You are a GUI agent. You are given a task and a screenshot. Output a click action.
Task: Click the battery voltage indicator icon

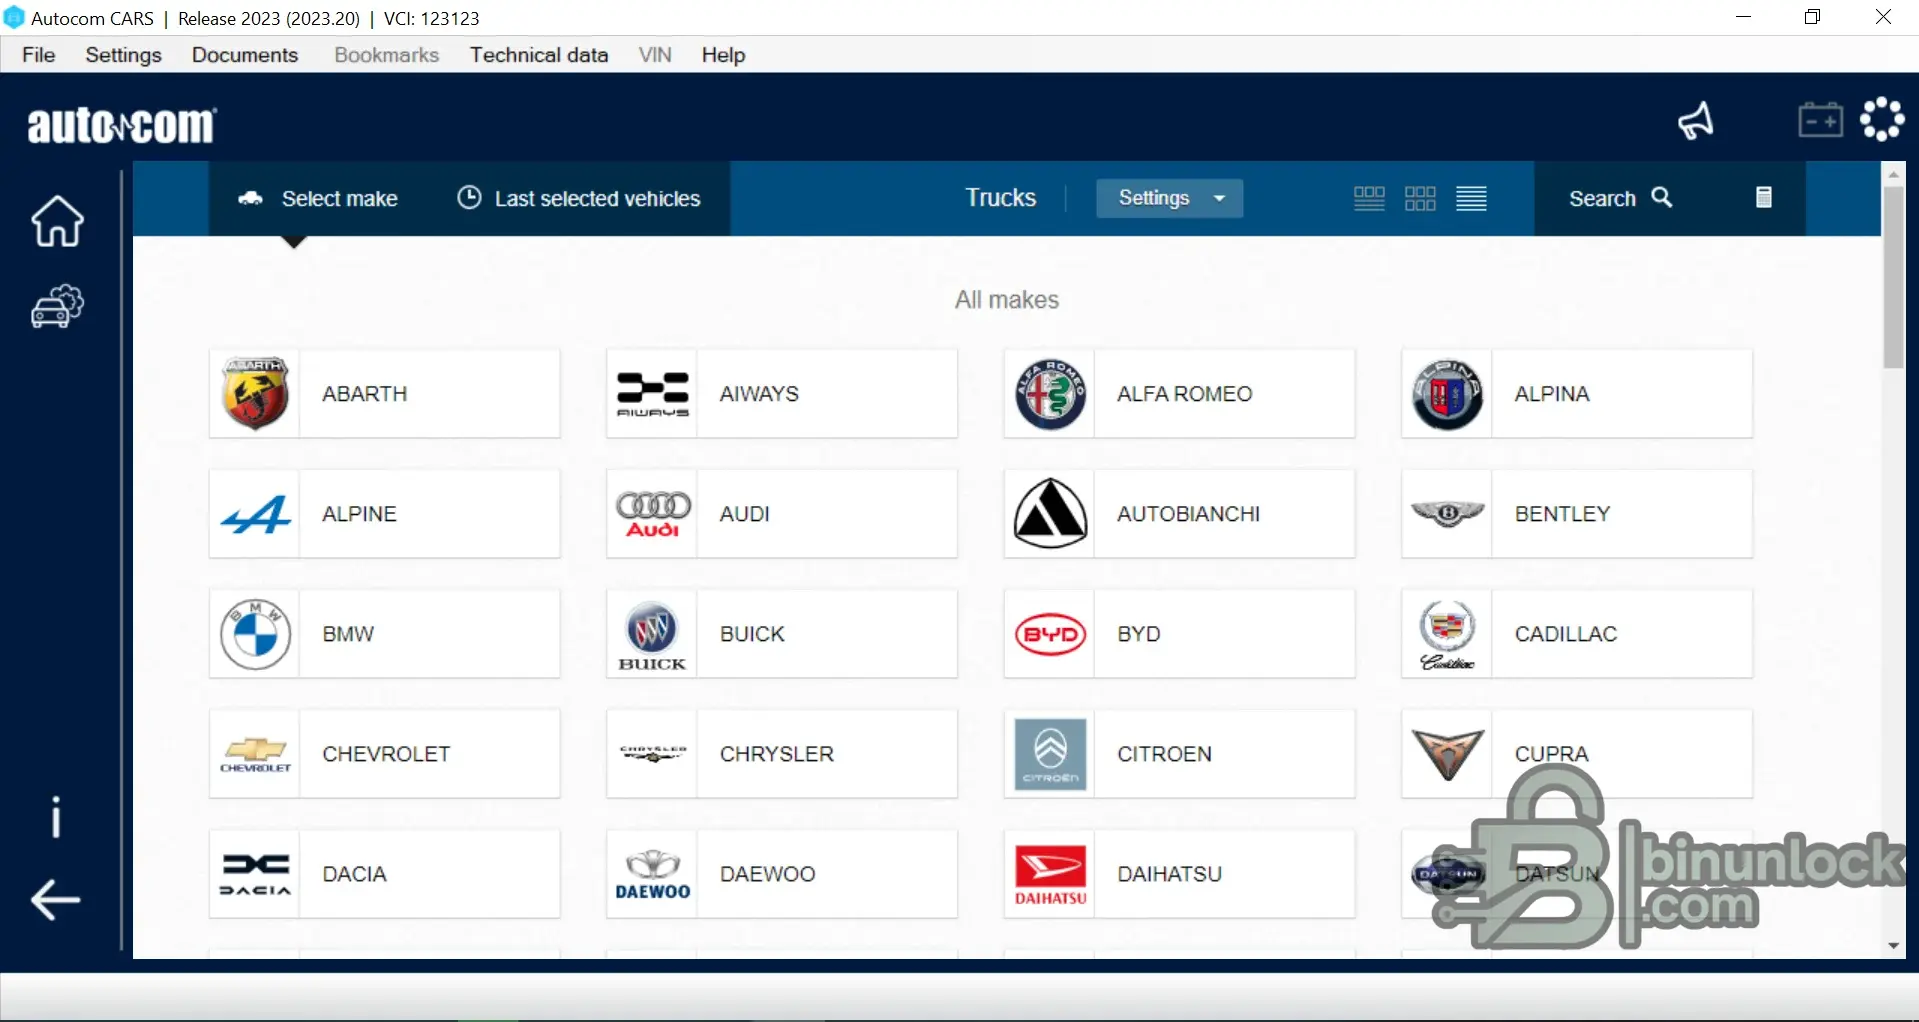(x=1820, y=120)
